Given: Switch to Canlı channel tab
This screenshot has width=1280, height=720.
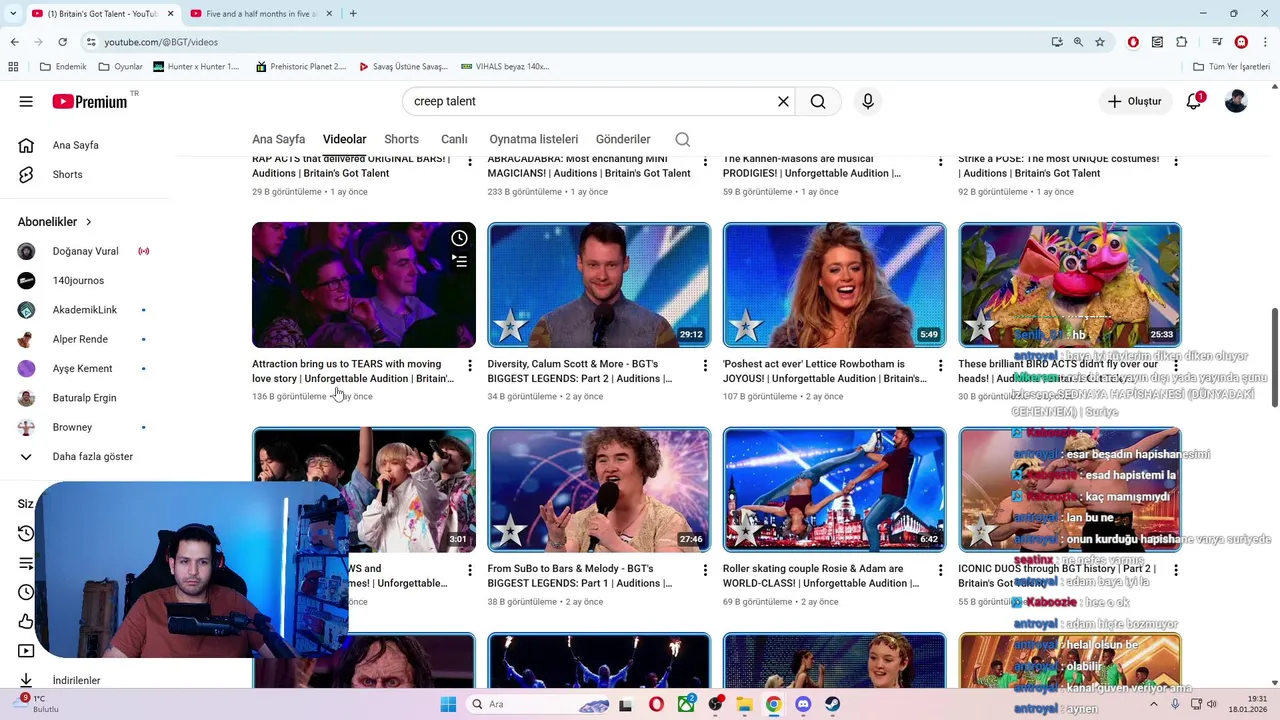Looking at the screenshot, I should coord(454,139).
